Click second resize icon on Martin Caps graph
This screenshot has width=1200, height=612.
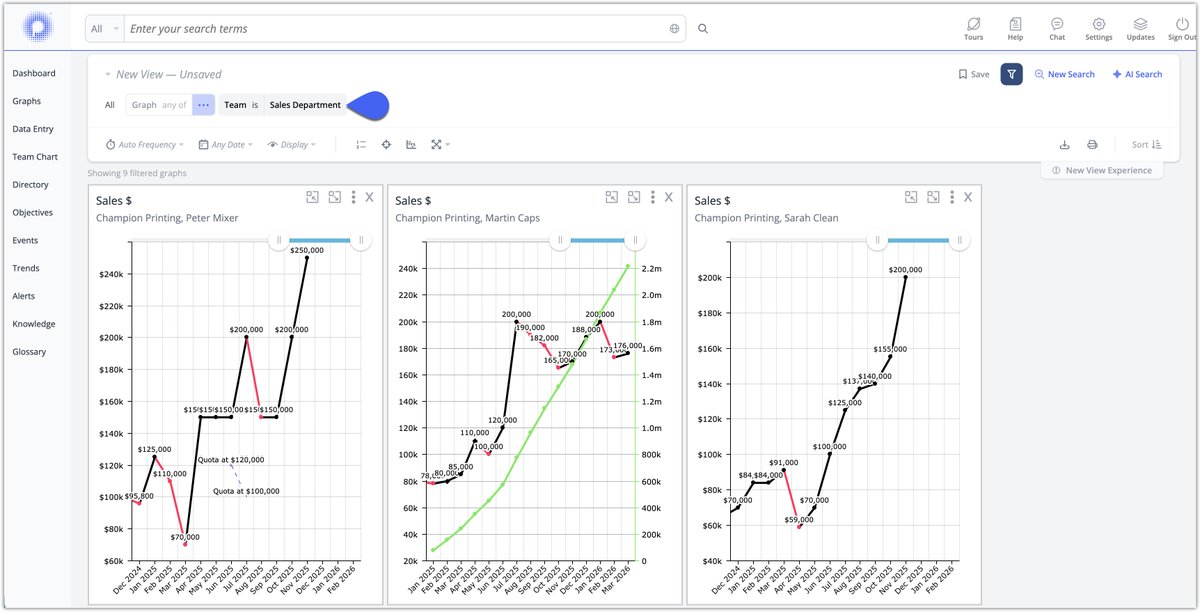click(x=634, y=198)
